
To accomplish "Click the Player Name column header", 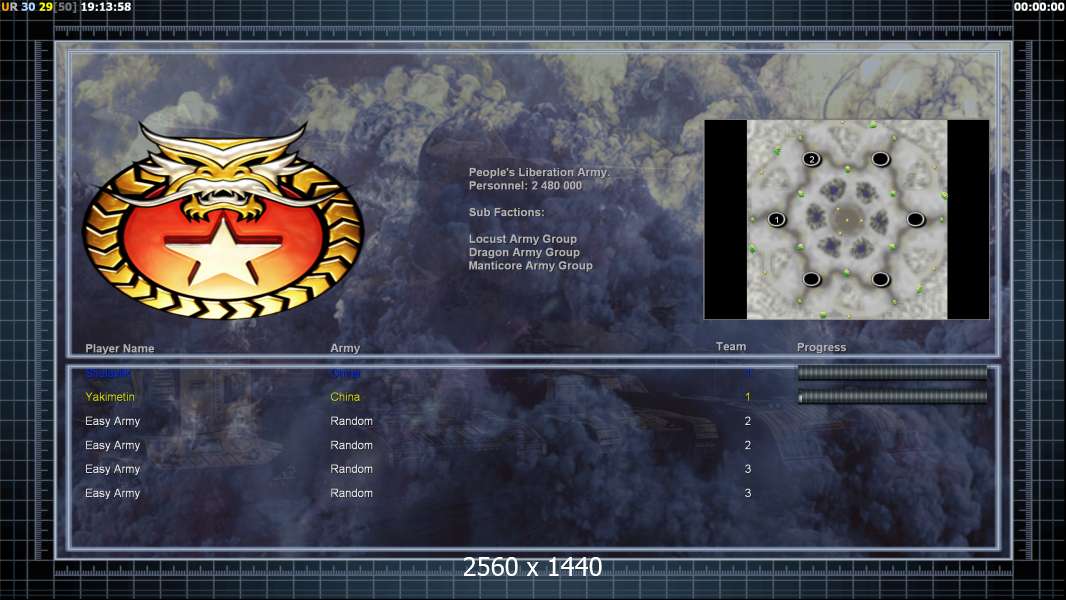I will coord(120,348).
